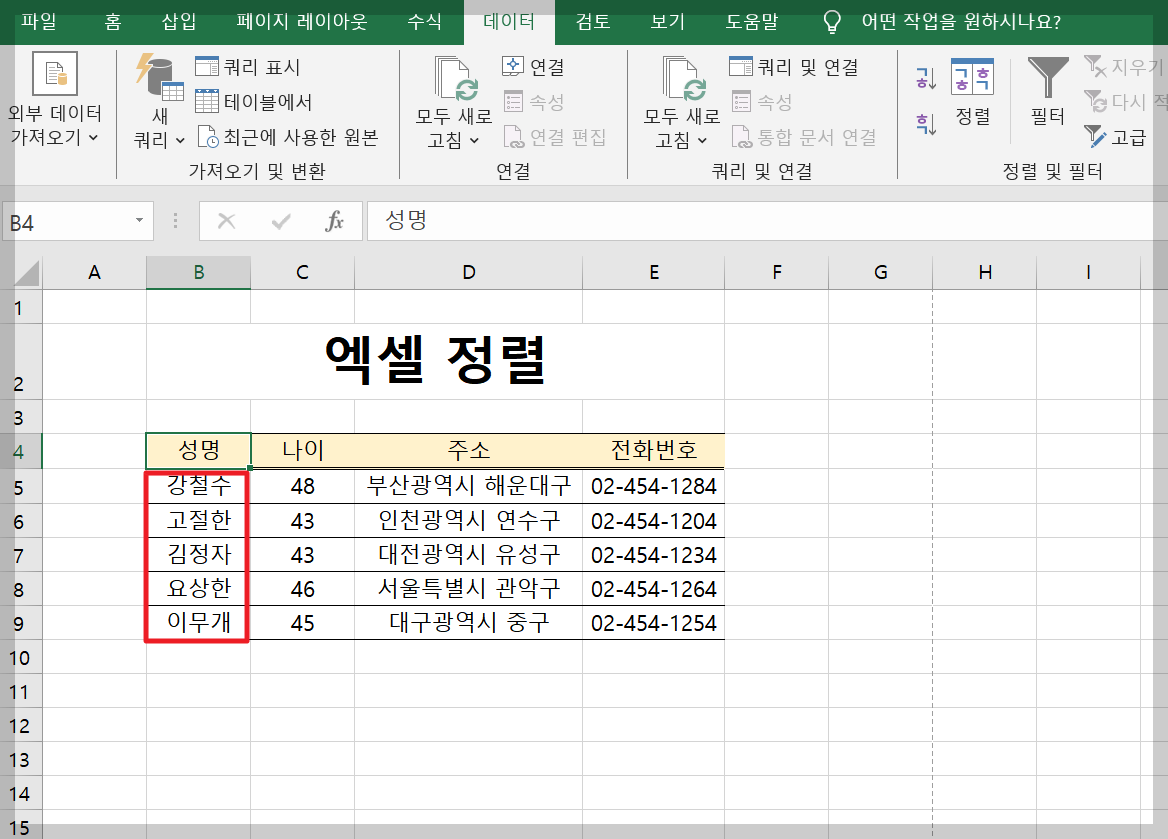This screenshot has width=1168, height=839.
Task: Show the 쿼리 및 연결 pane icon
Action: (740, 65)
